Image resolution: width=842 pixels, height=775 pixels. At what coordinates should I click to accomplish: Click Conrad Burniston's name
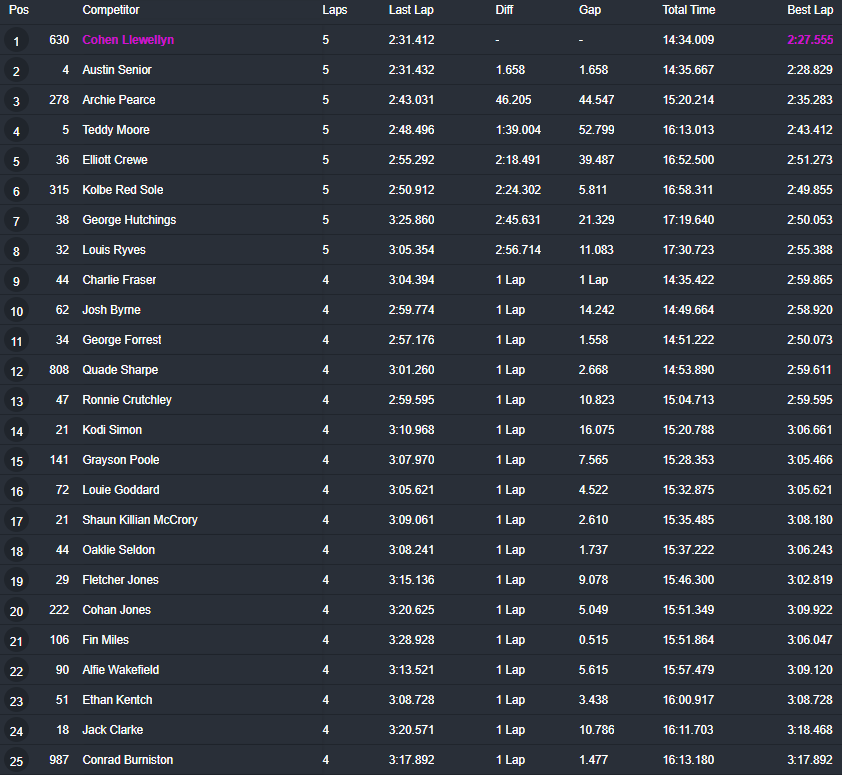tap(127, 760)
